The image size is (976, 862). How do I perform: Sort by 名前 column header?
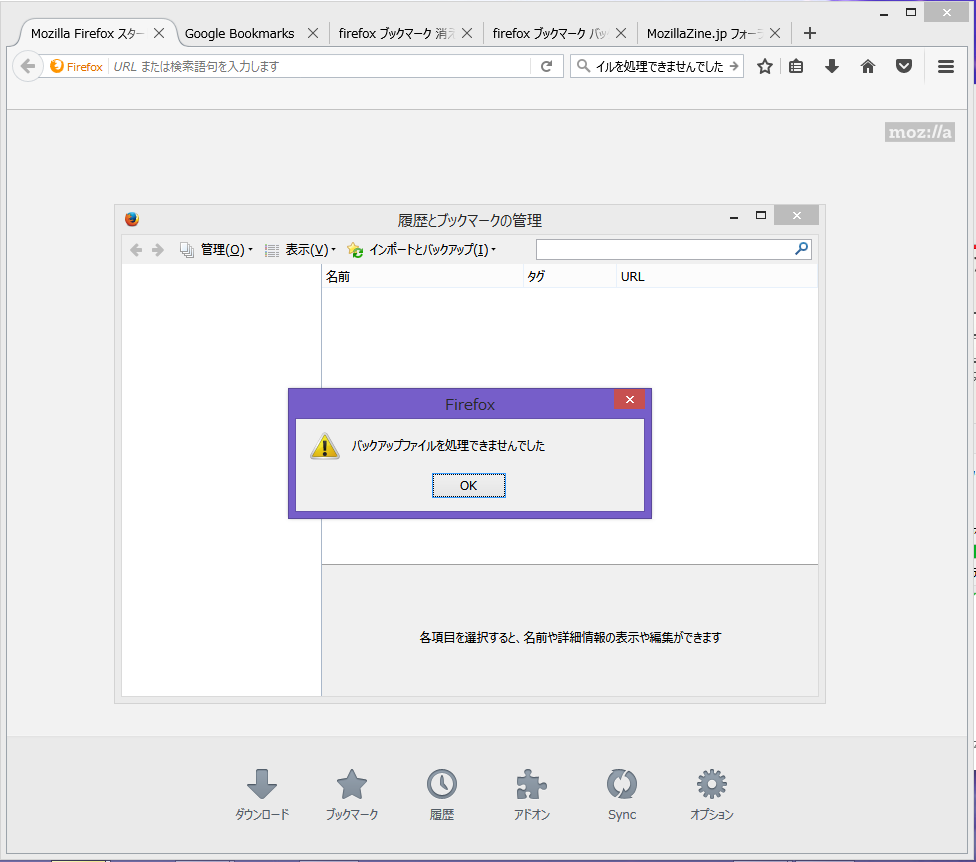pyautogui.click(x=422, y=276)
